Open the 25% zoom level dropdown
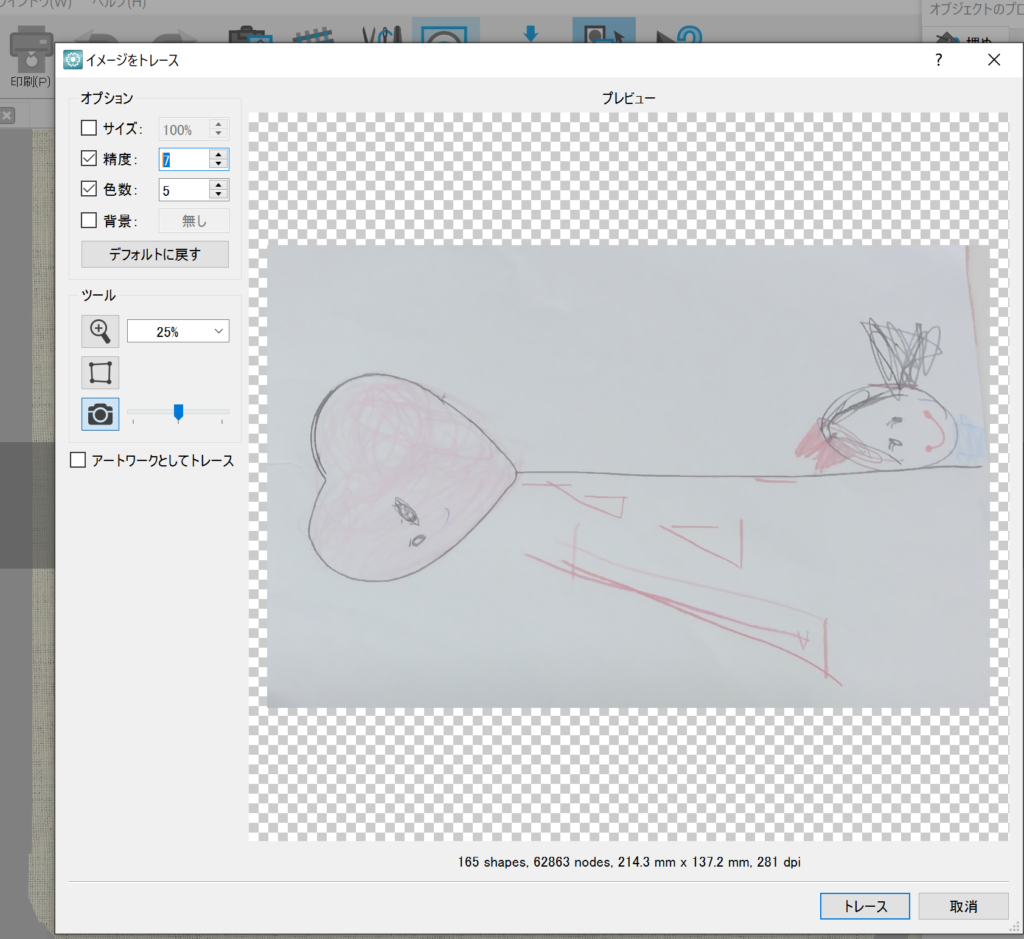 click(x=178, y=332)
